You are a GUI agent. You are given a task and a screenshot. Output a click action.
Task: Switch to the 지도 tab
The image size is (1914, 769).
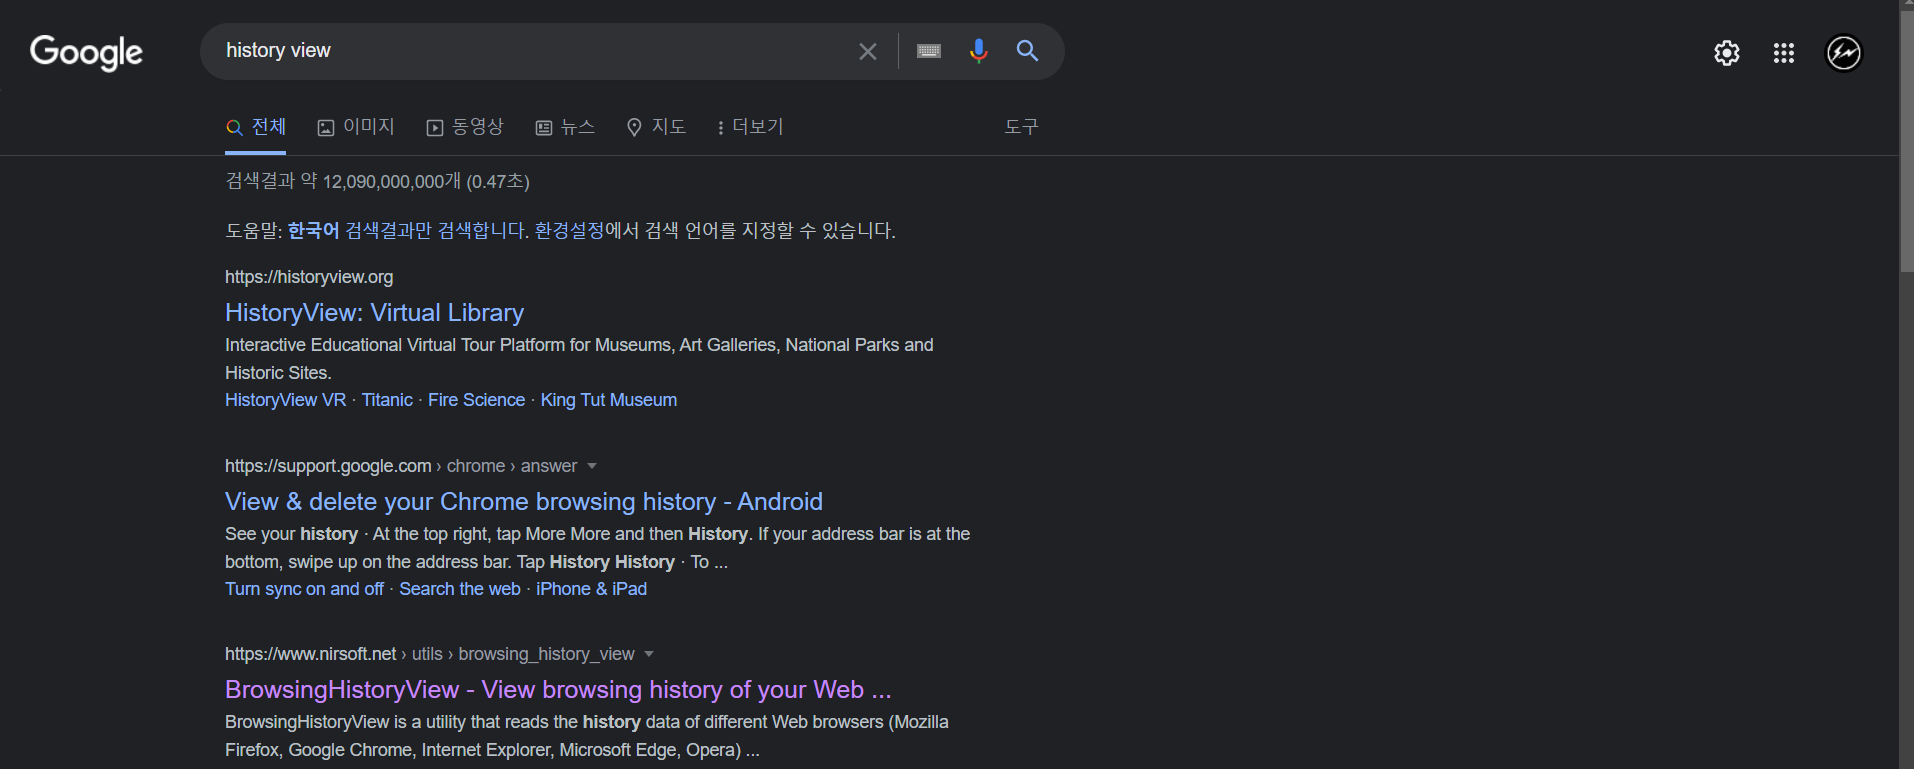[656, 127]
